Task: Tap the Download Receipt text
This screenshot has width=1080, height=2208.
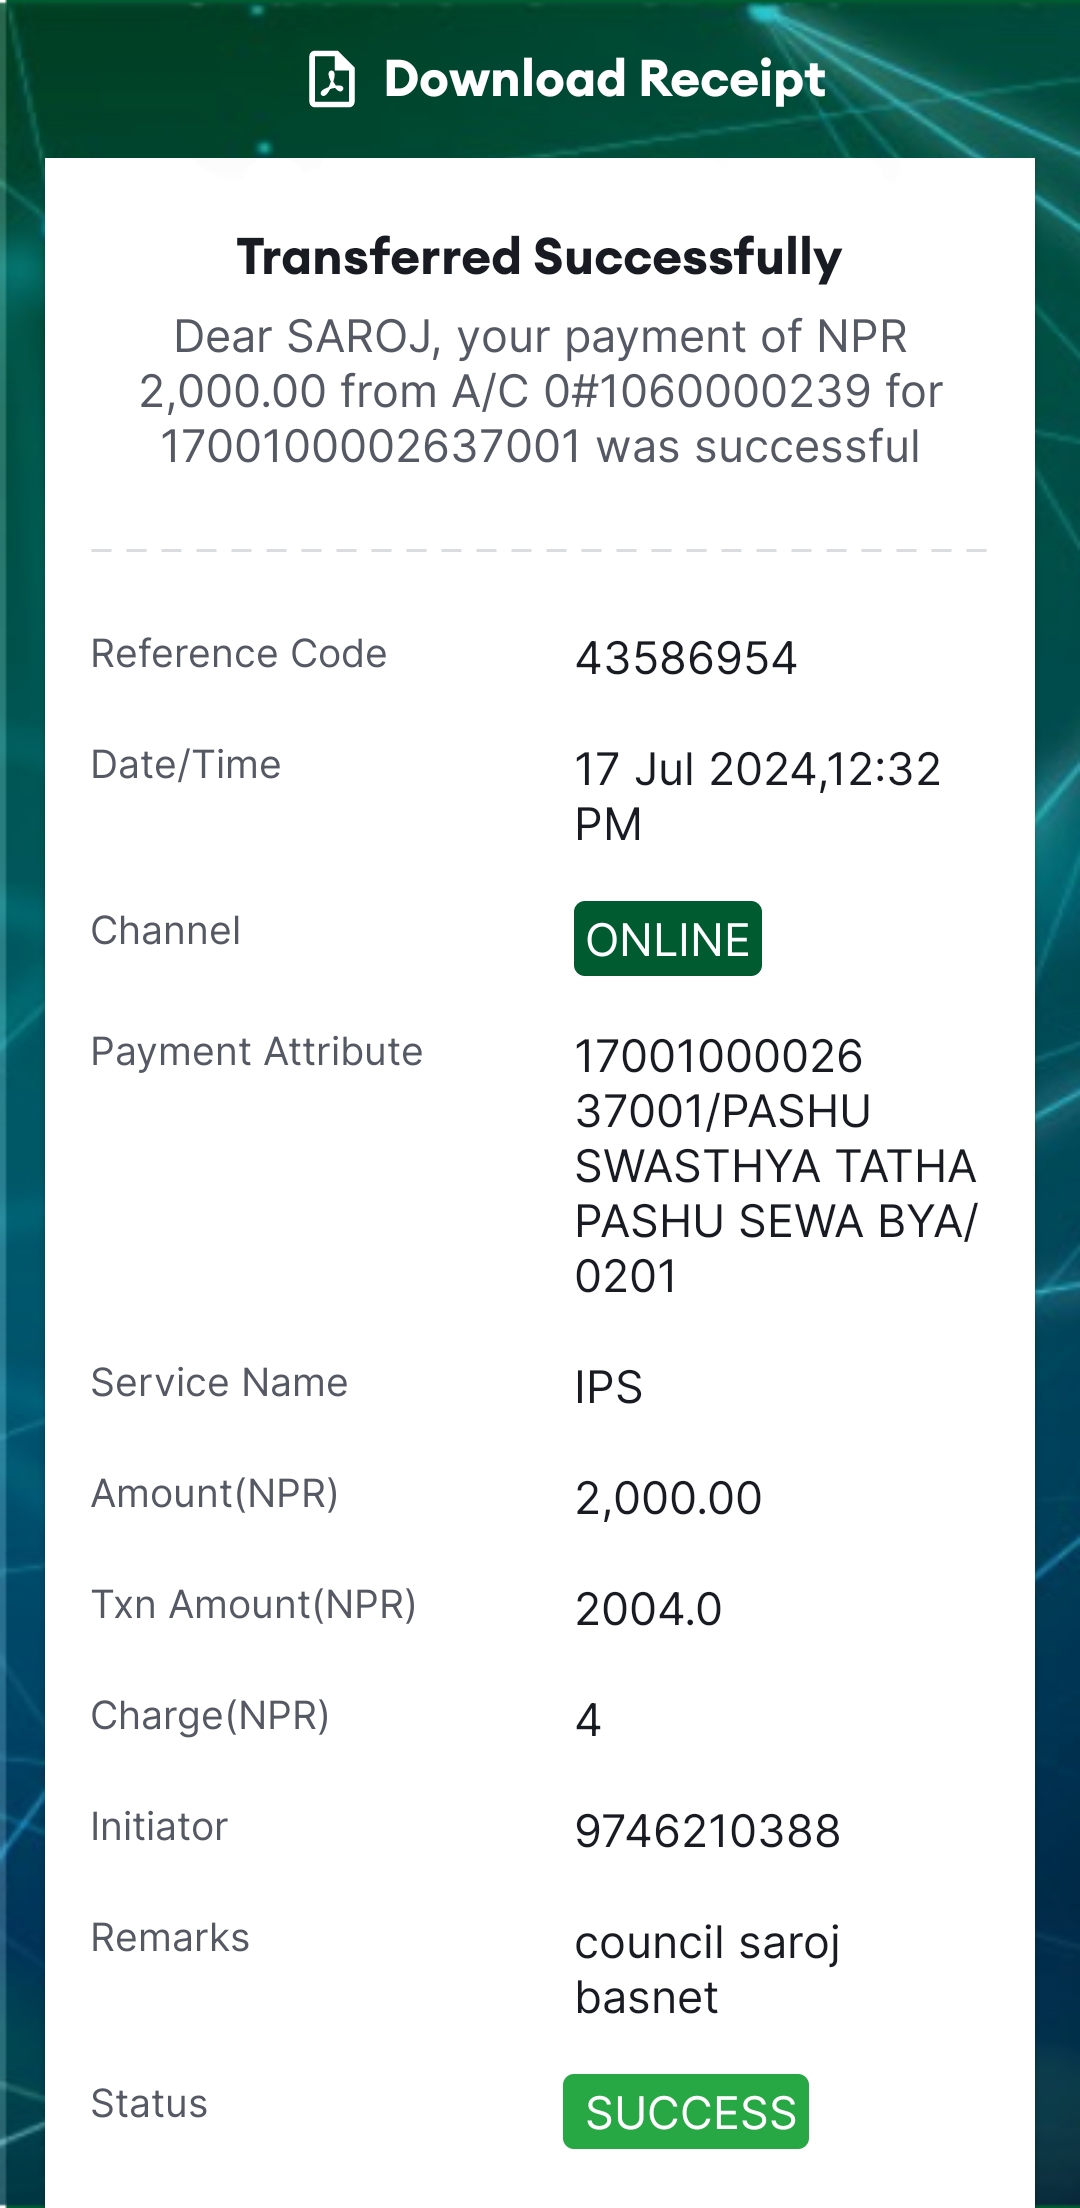Action: pyautogui.click(x=605, y=79)
